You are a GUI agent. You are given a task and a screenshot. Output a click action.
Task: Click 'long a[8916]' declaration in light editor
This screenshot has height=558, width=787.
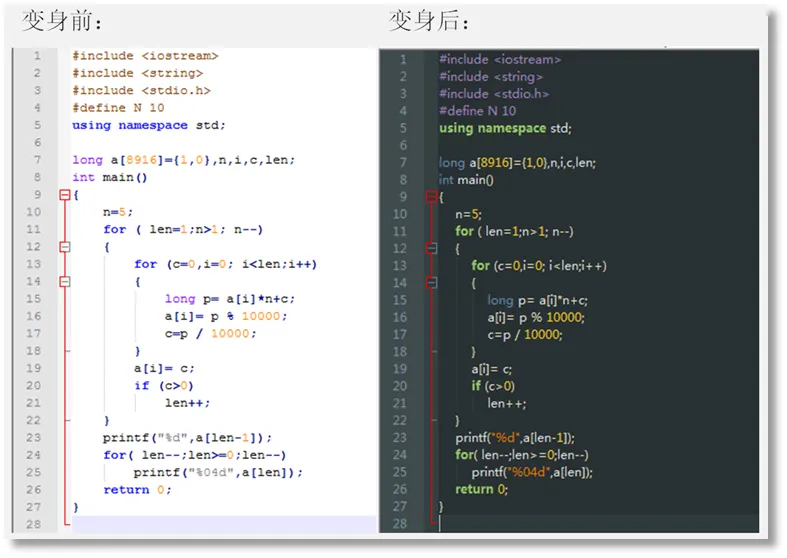point(184,160)
